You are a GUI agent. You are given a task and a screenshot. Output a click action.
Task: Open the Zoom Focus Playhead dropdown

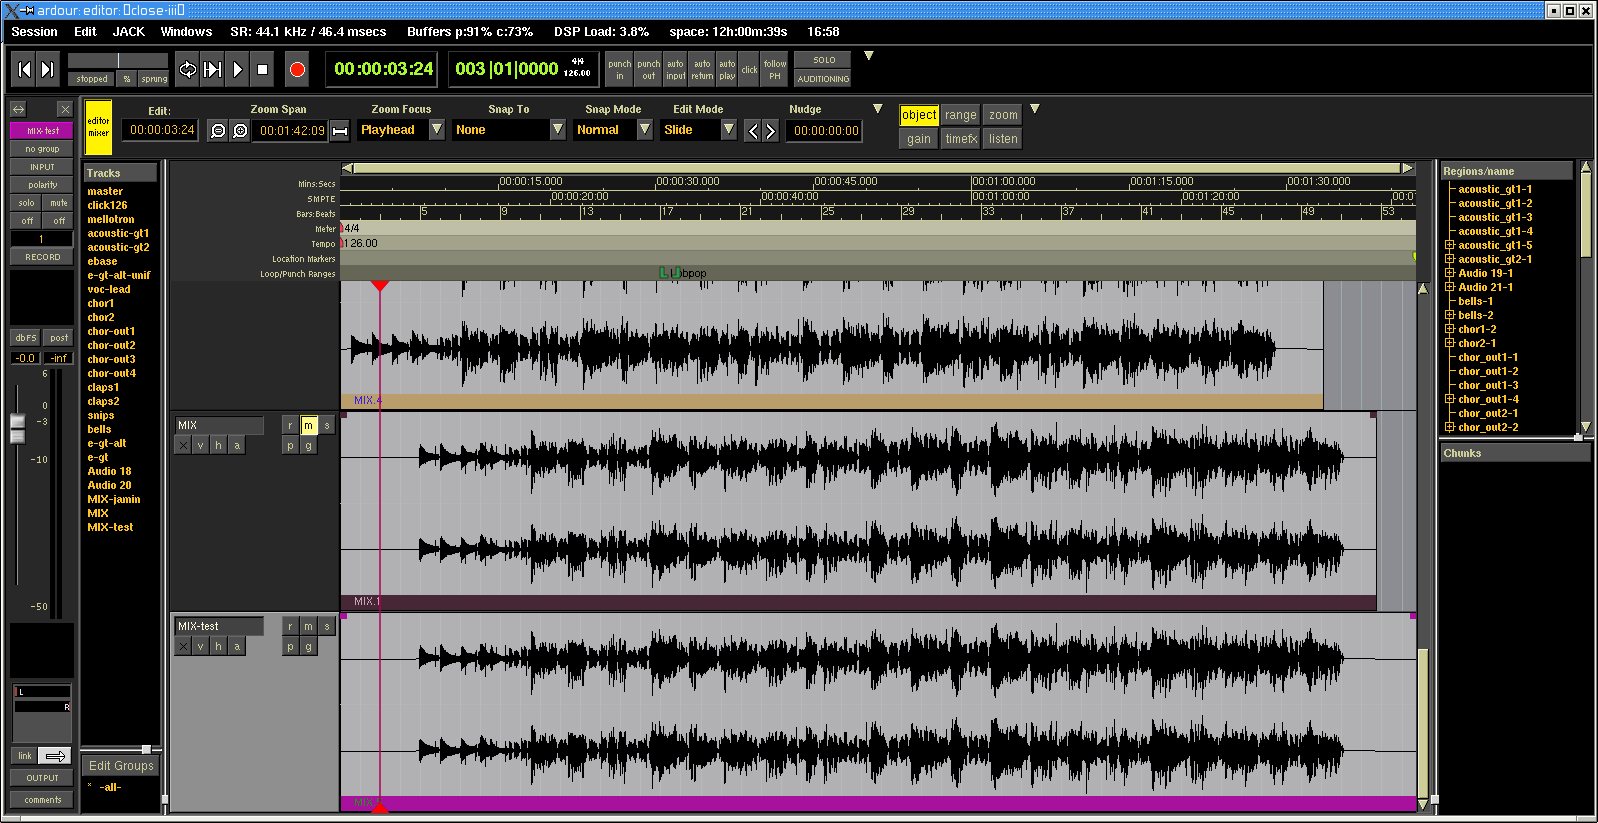coord(436,130)
